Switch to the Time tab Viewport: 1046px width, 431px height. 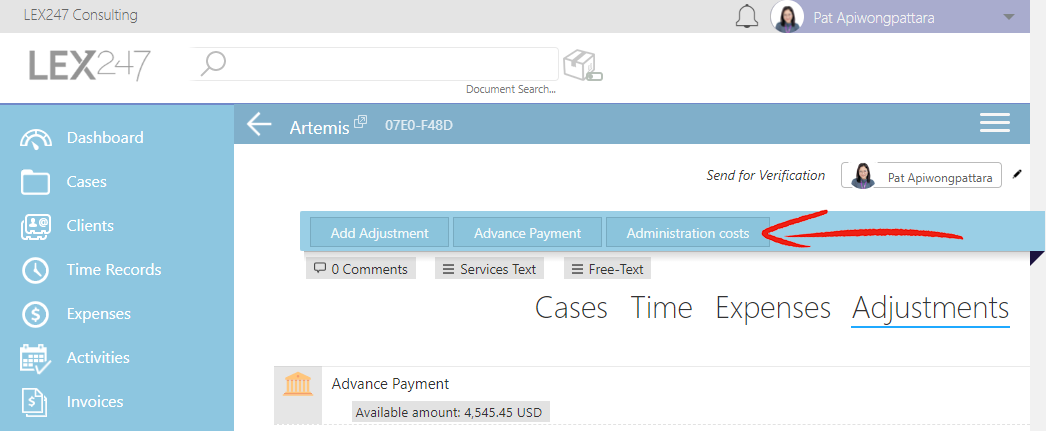point(662,308)
